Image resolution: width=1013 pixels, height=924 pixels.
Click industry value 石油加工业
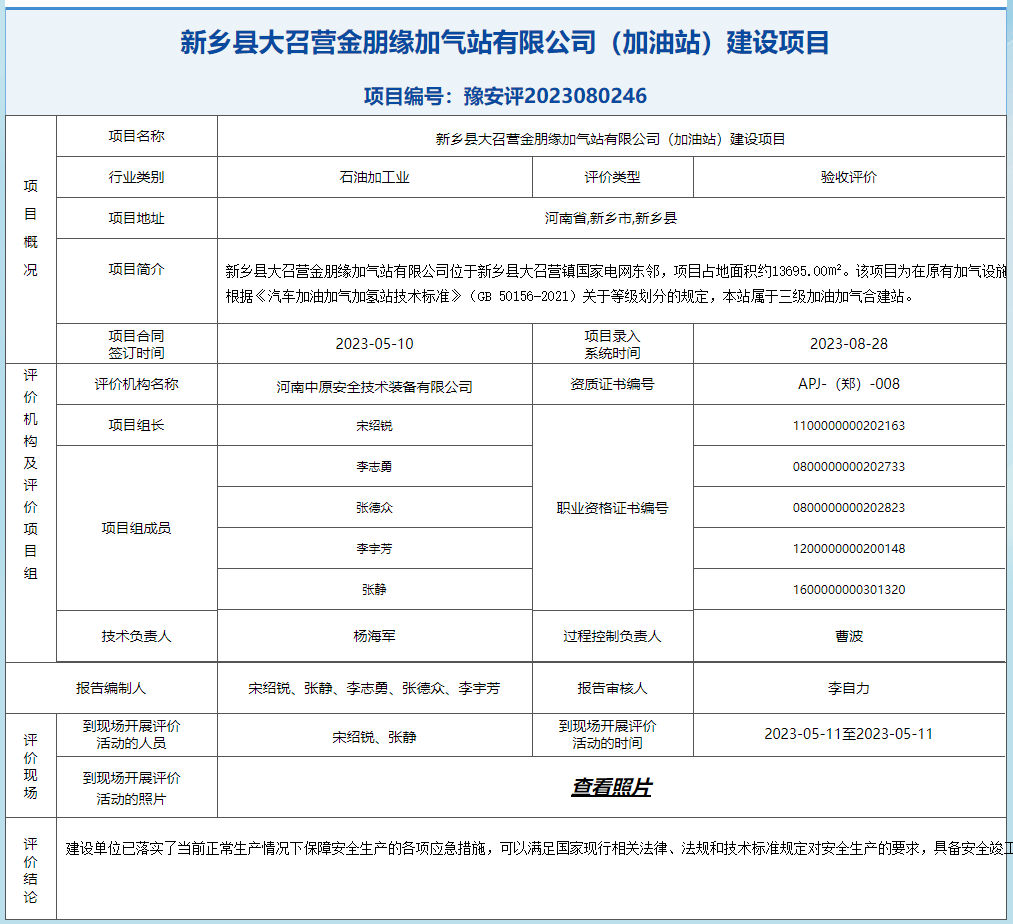(x=375, y=177)
